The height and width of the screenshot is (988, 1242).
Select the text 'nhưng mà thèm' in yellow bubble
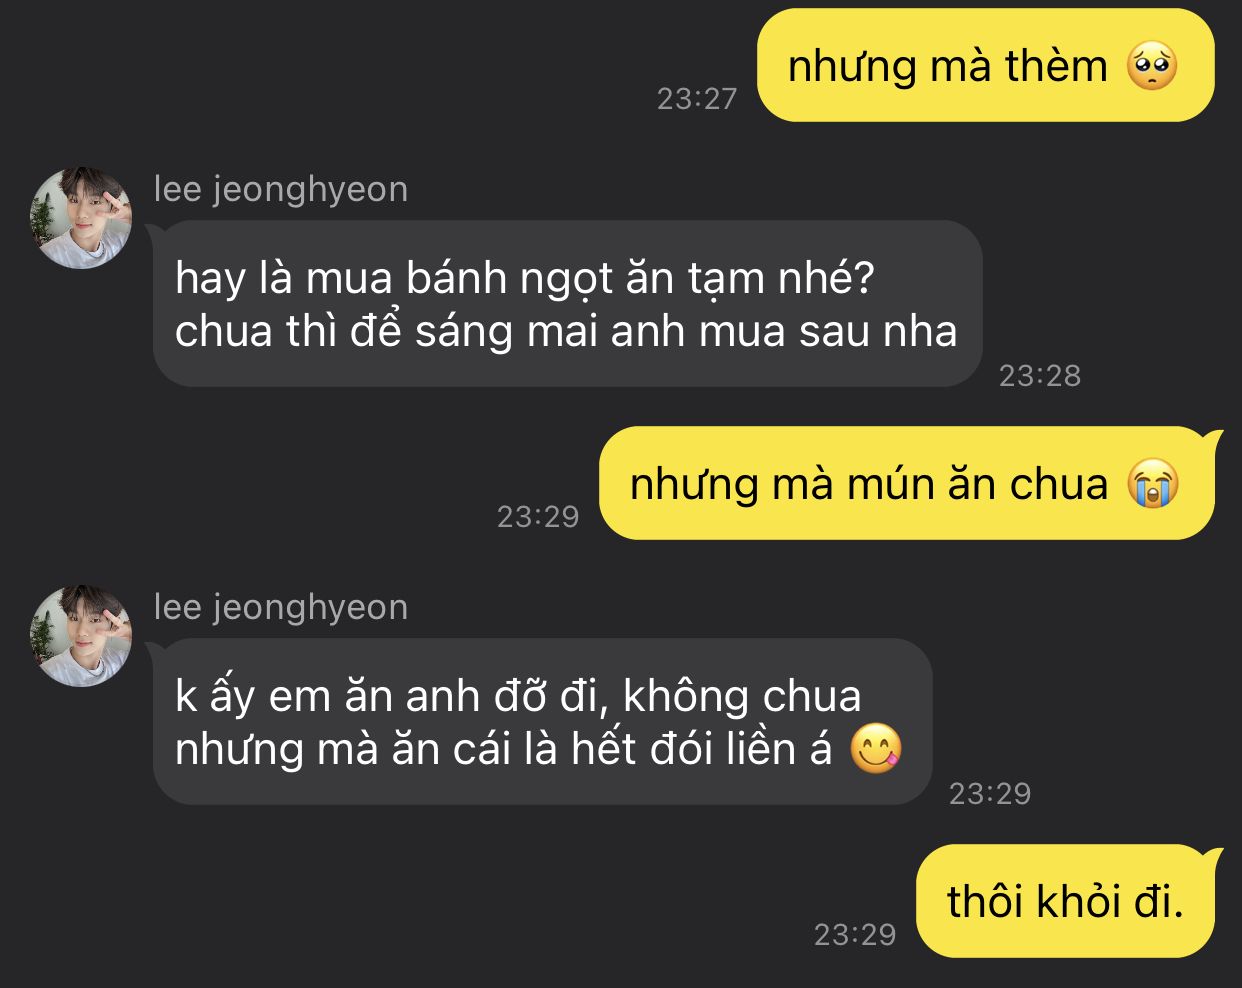coord(948,67)
